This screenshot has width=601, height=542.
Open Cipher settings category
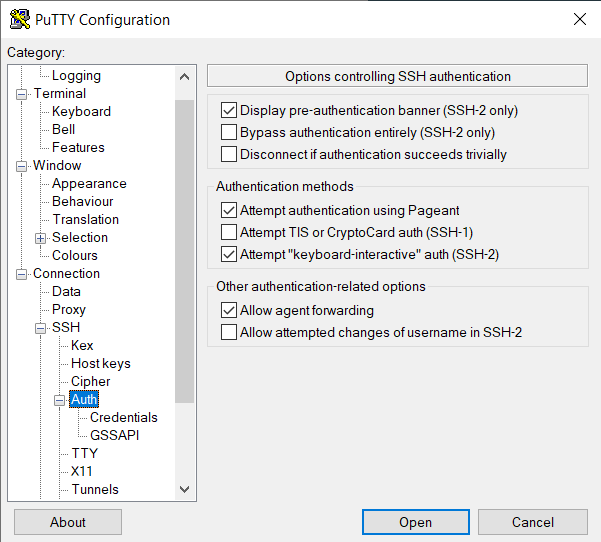click(x=90, y=381)
